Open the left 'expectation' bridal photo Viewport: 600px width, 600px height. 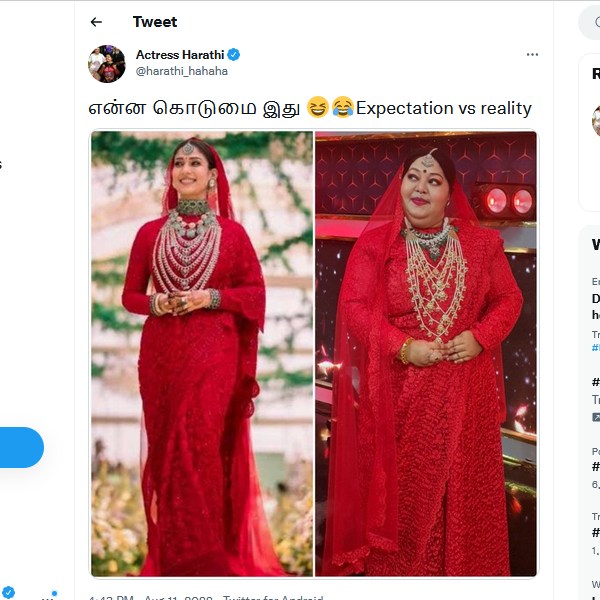(203, 354)
